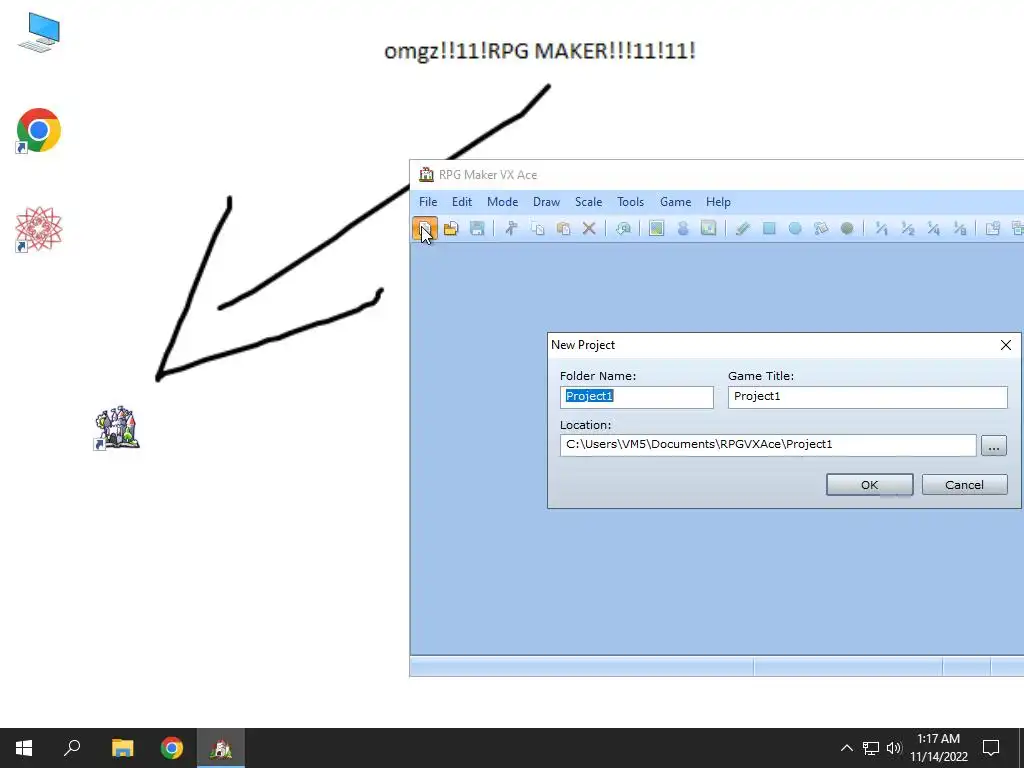Click the Folder Name input field

636,397
